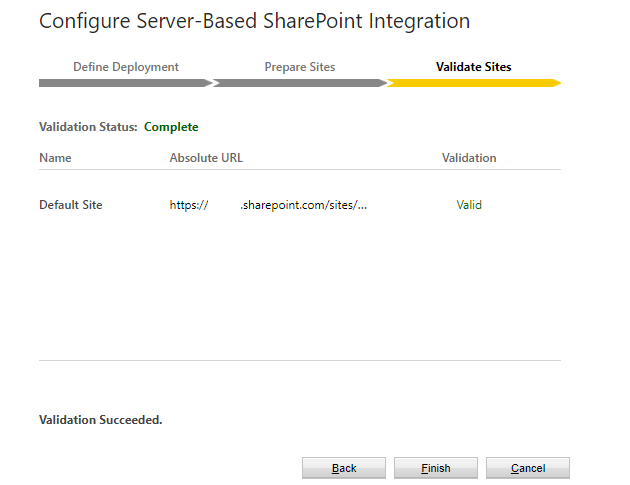The image size is (630, 485).
Task: Click the Name column header
Action: (55, 158)
